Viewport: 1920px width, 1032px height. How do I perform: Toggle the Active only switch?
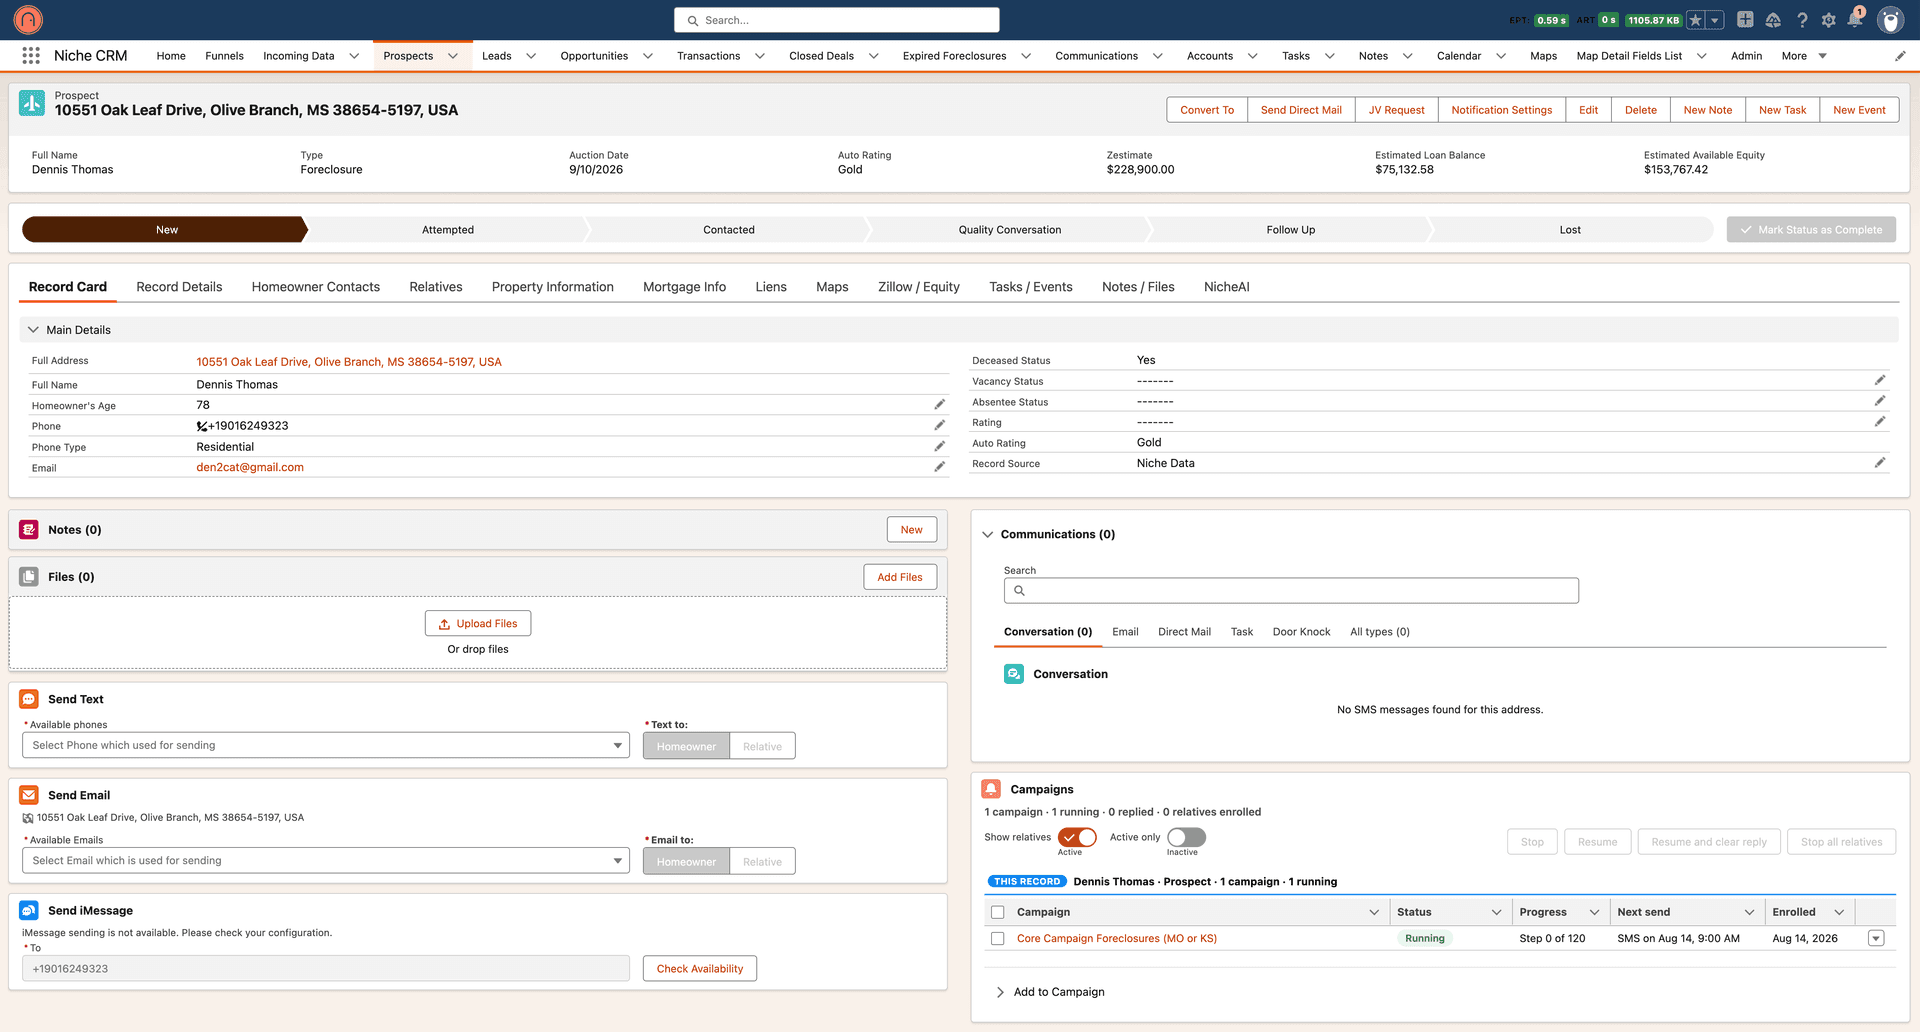tap(1186, 837)
